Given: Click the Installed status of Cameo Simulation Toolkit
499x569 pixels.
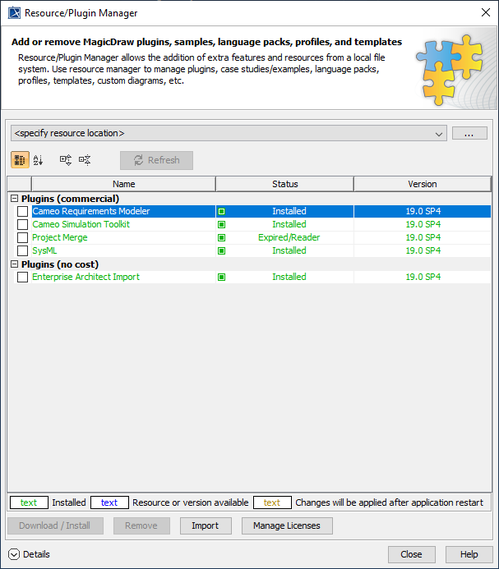Looking at the screenshot, I should 289,225.
